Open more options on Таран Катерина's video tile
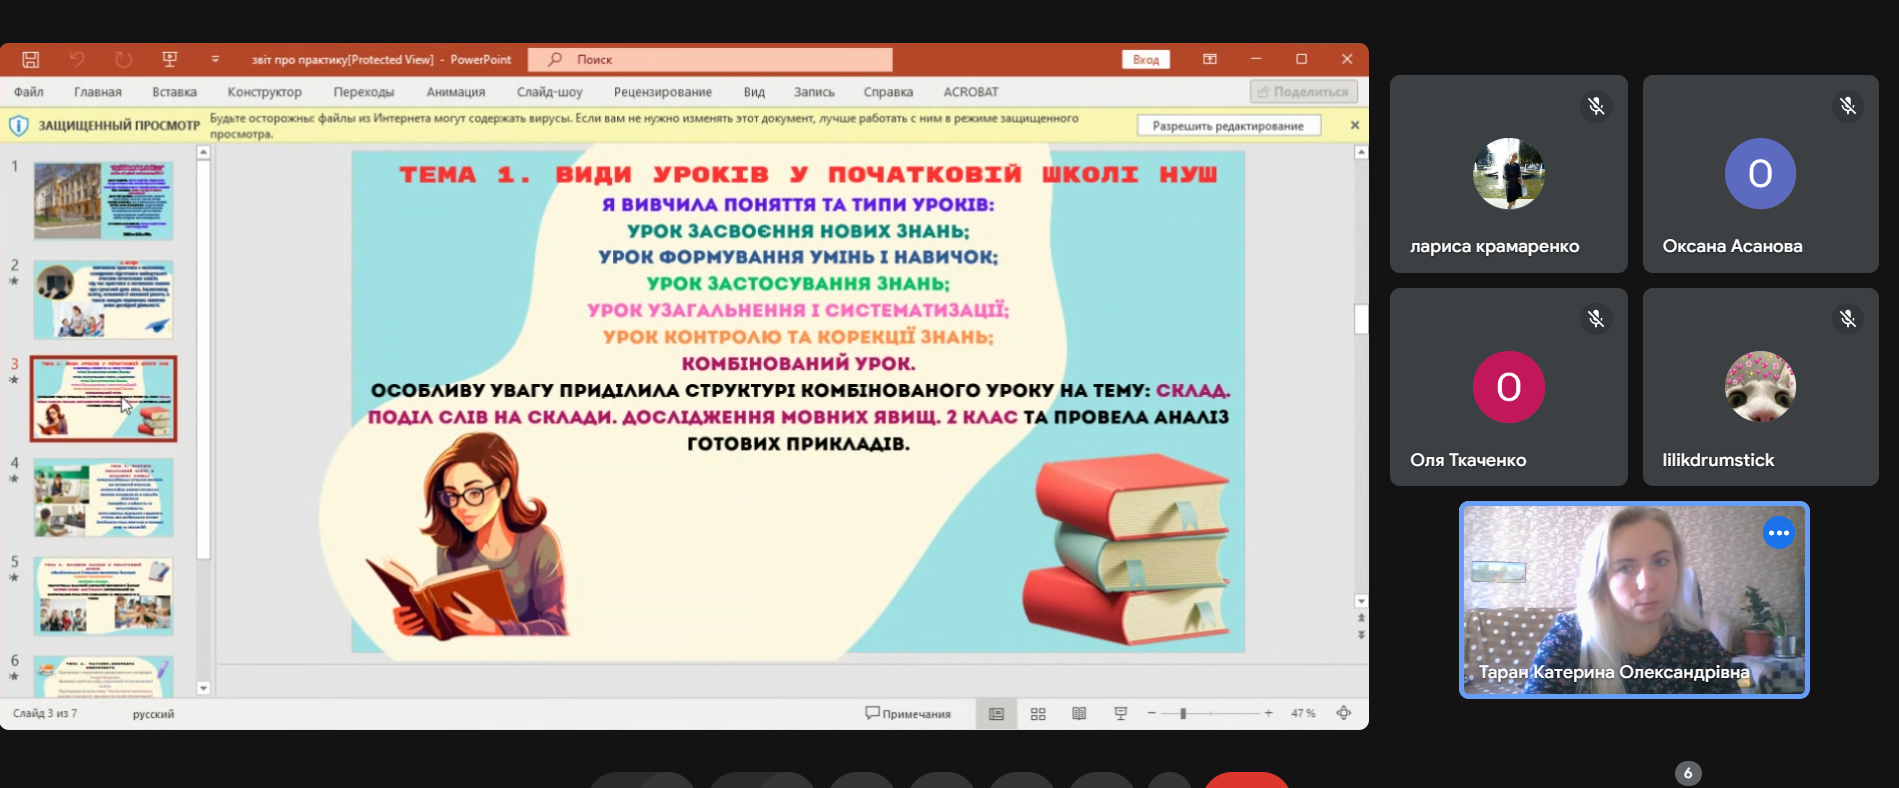Image resolution: width=1899 pixels, height=788 pixels. (1778, 533)
